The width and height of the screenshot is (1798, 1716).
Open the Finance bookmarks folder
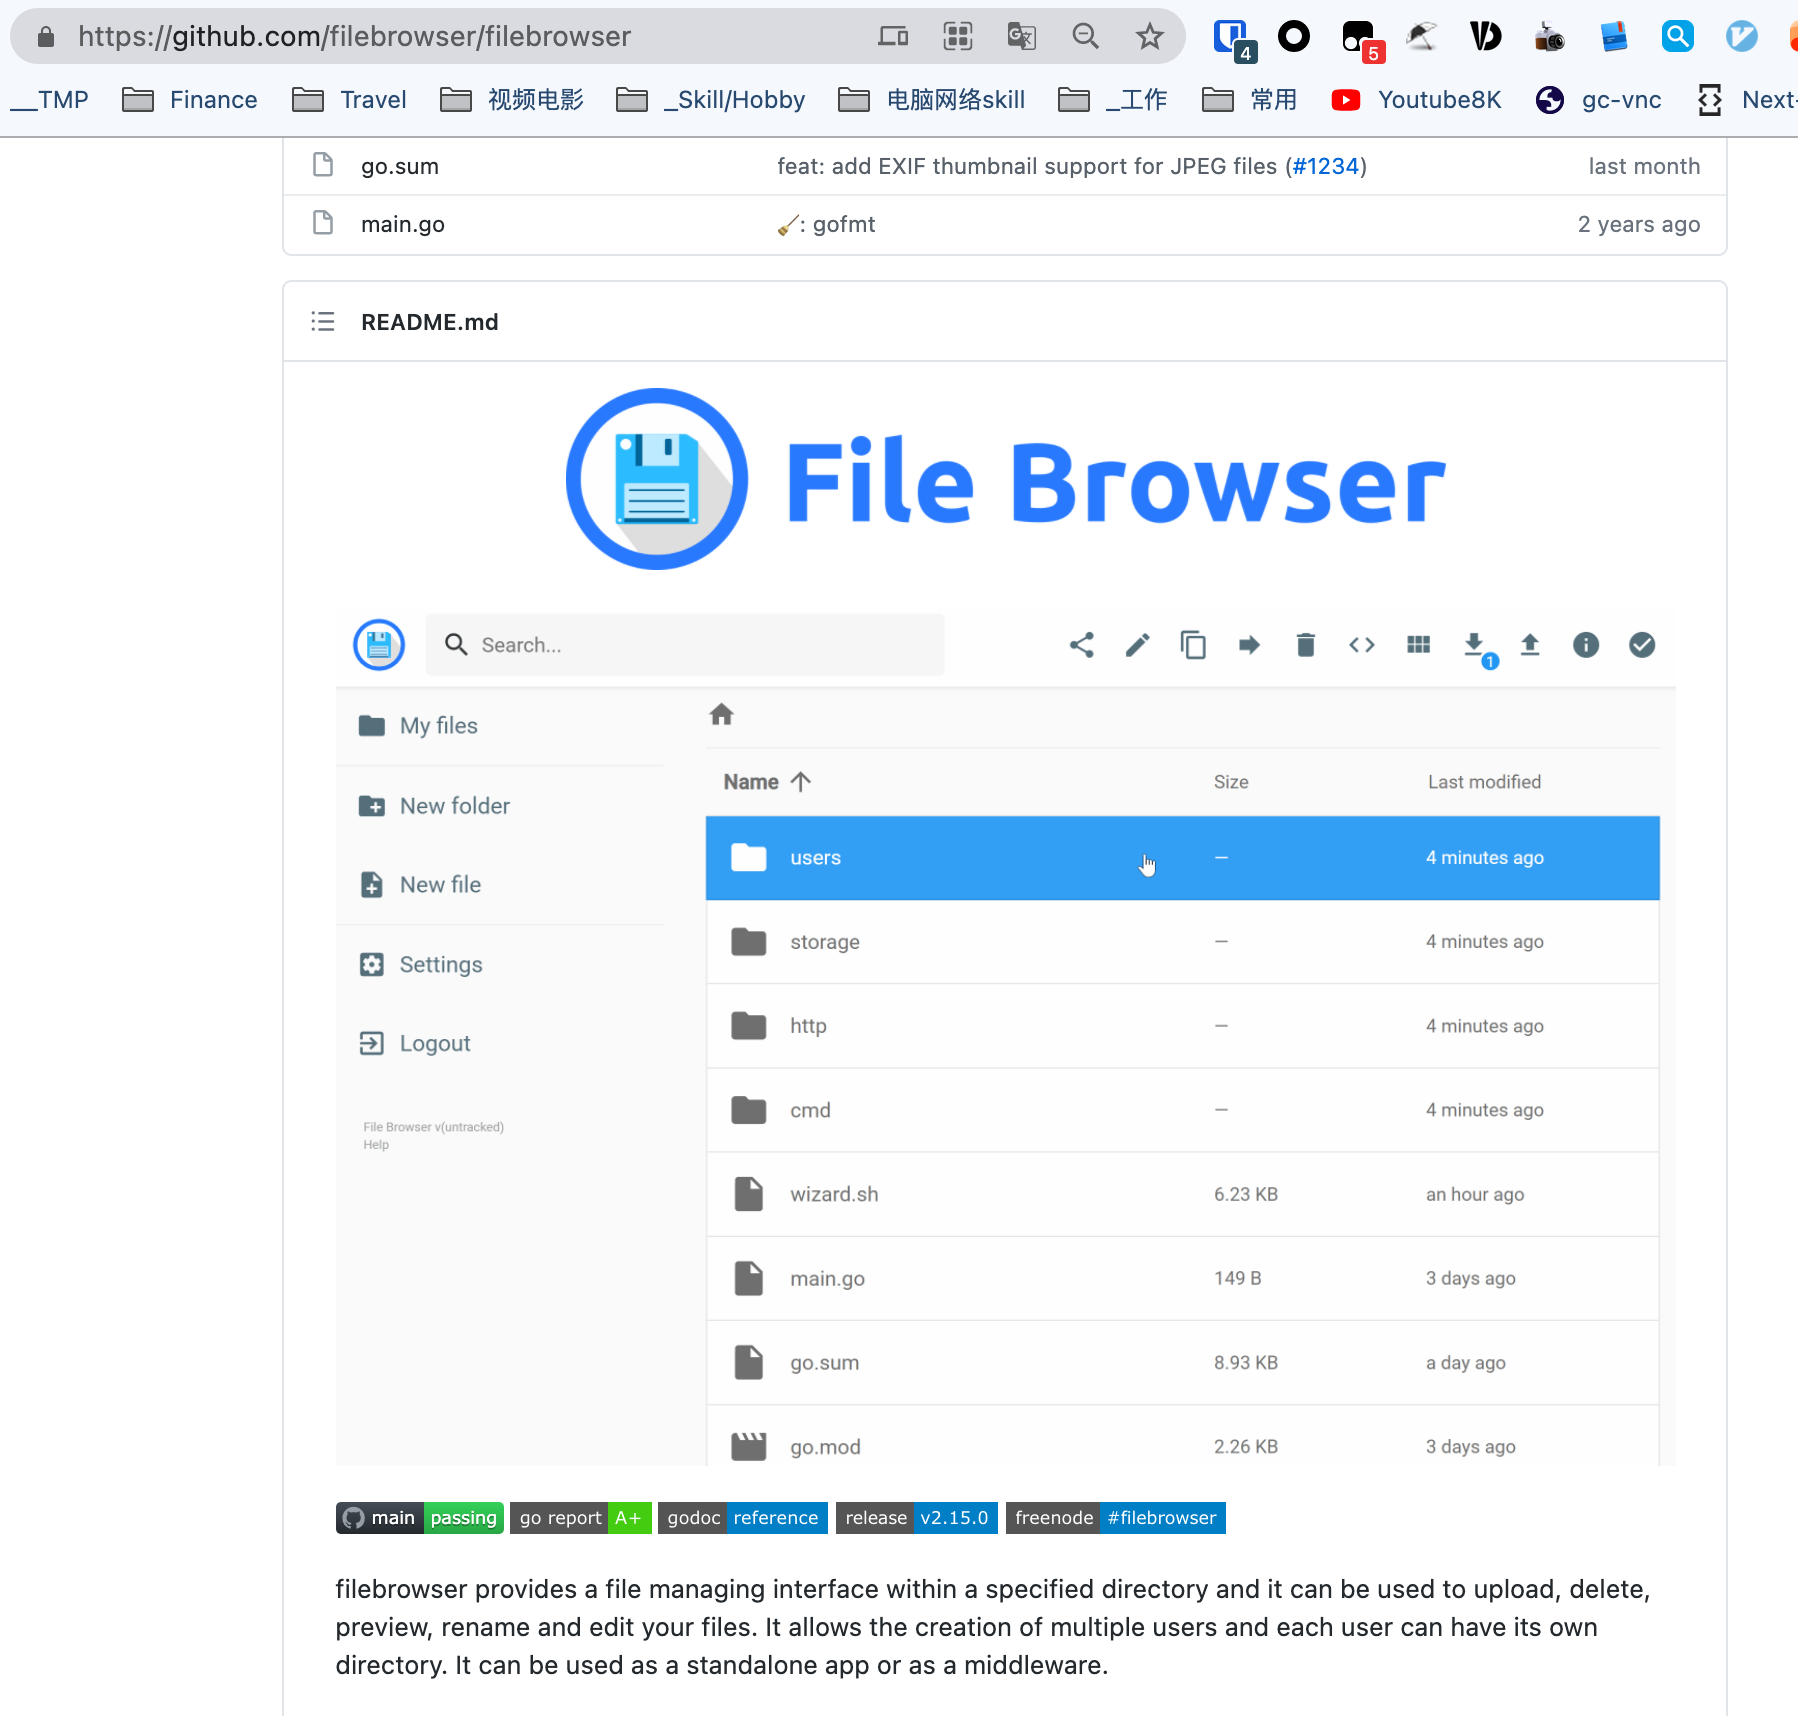tap(189, 99)
